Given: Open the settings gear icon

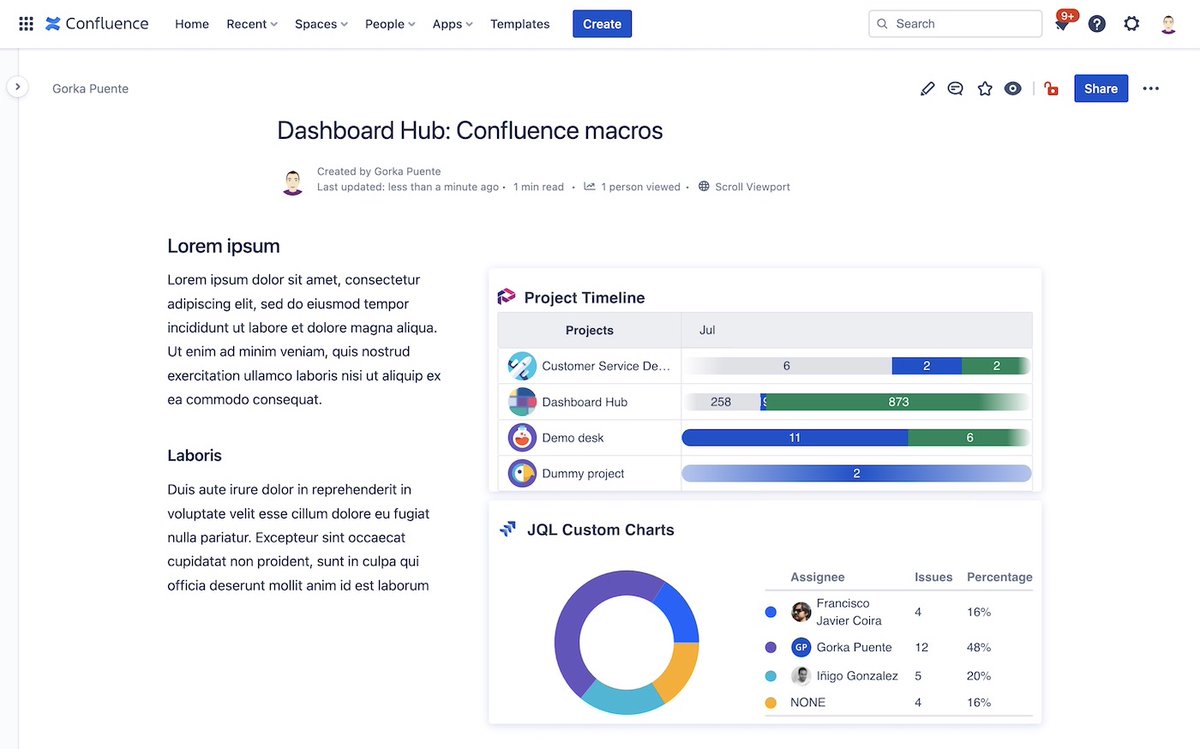Looking at the screenshot, I should point(1132,24).
